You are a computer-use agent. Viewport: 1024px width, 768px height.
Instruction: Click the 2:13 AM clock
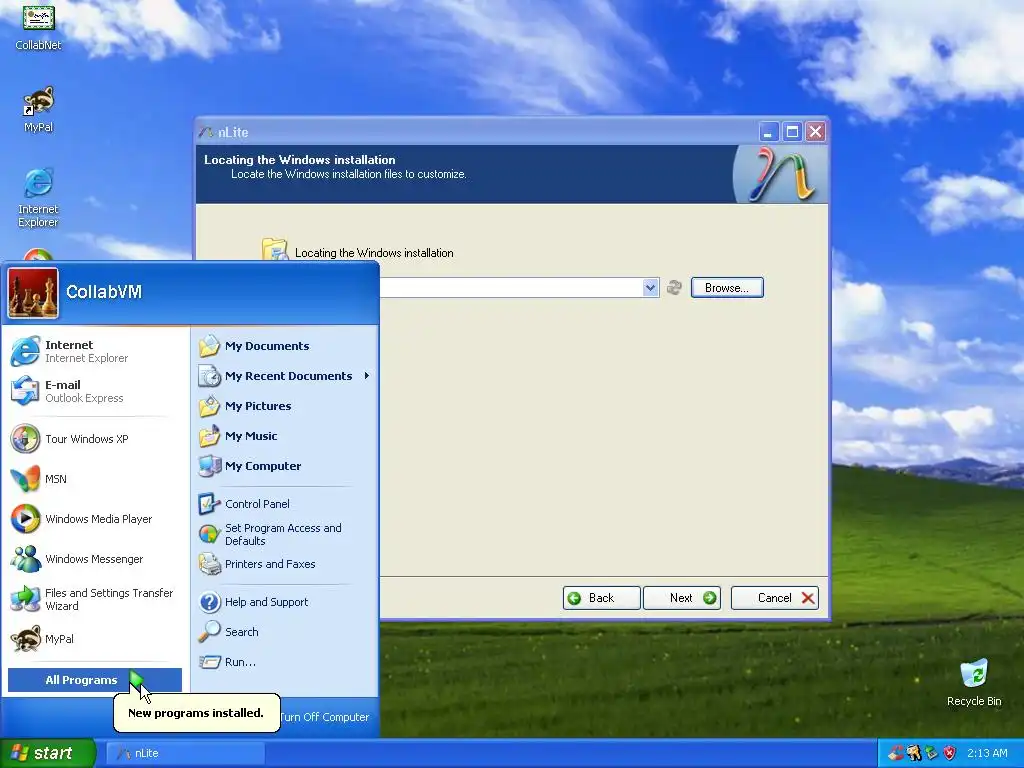(987, 753)
